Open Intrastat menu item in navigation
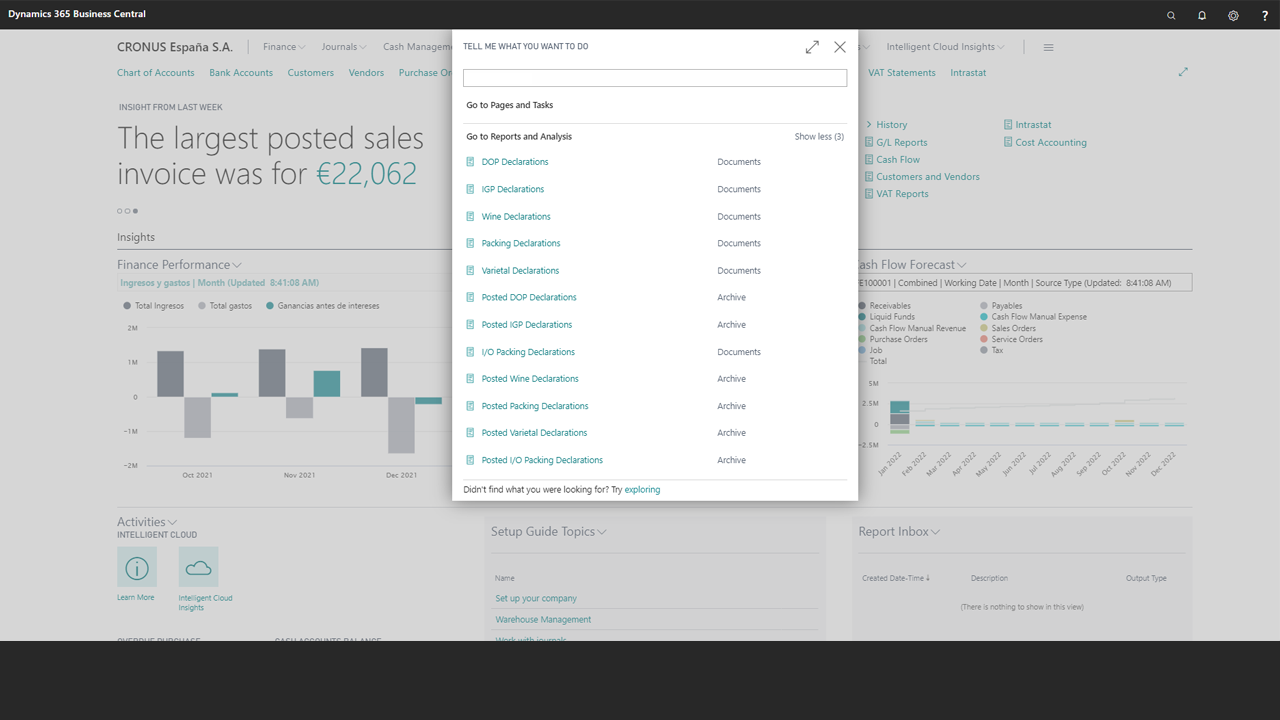The height and width of the screenshot is (720, 1280). [x=968, y=73]
